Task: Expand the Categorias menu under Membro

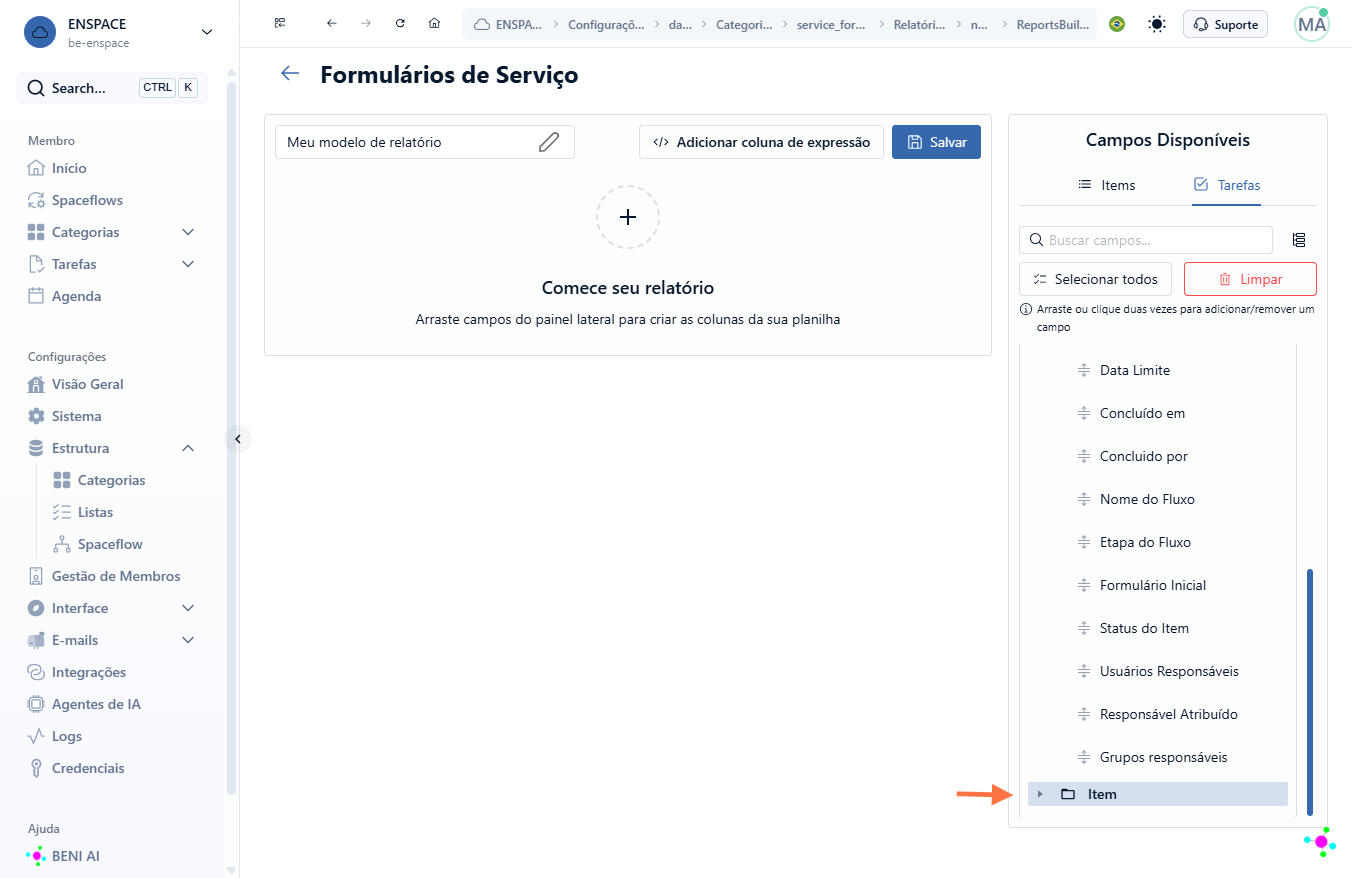Action: [188, 232]
